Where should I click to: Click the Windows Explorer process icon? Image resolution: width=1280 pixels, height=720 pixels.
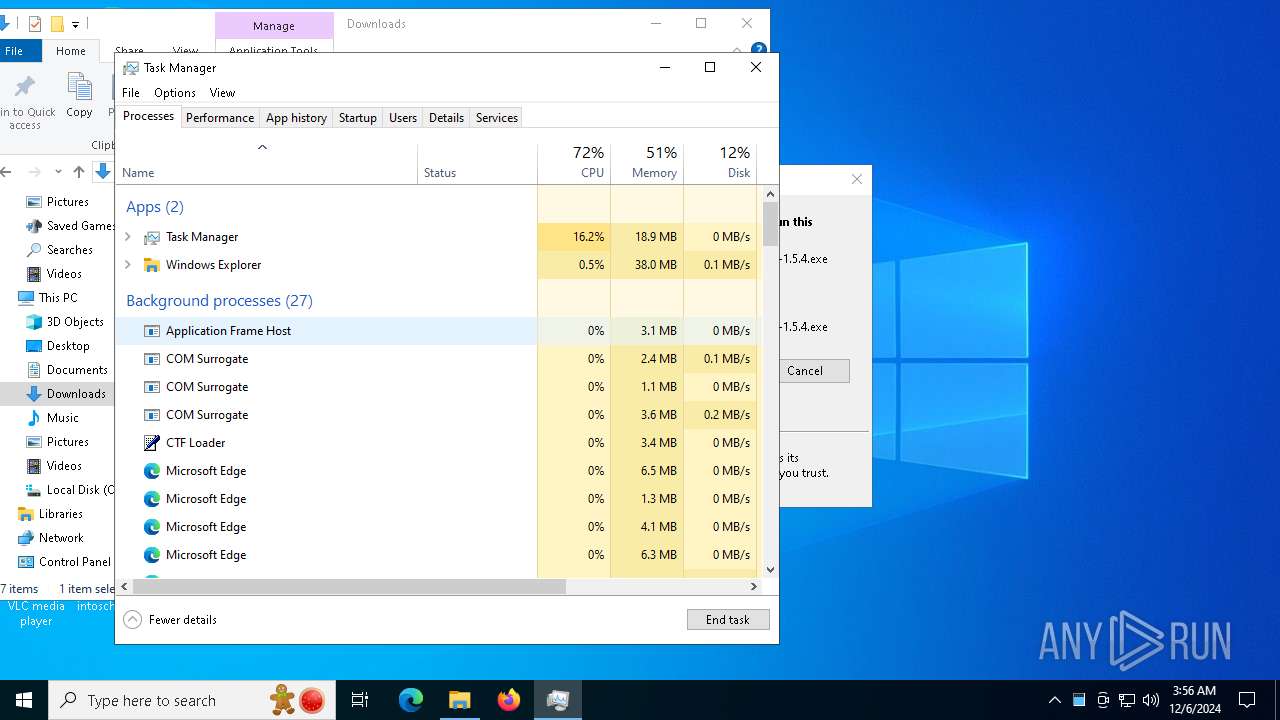point(152,265)
